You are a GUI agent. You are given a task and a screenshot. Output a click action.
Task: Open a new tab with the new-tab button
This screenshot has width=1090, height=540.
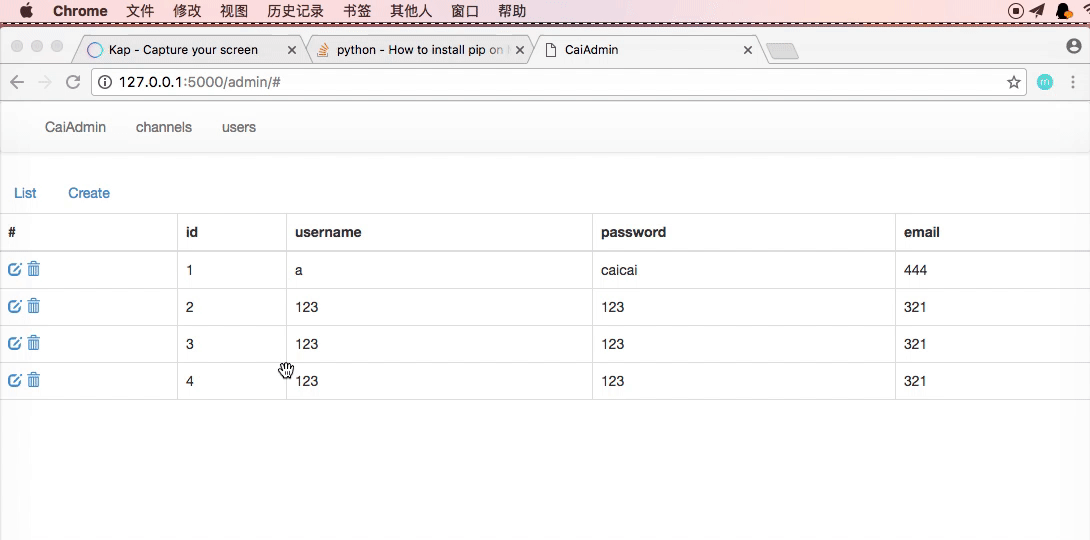click(782, 51)
